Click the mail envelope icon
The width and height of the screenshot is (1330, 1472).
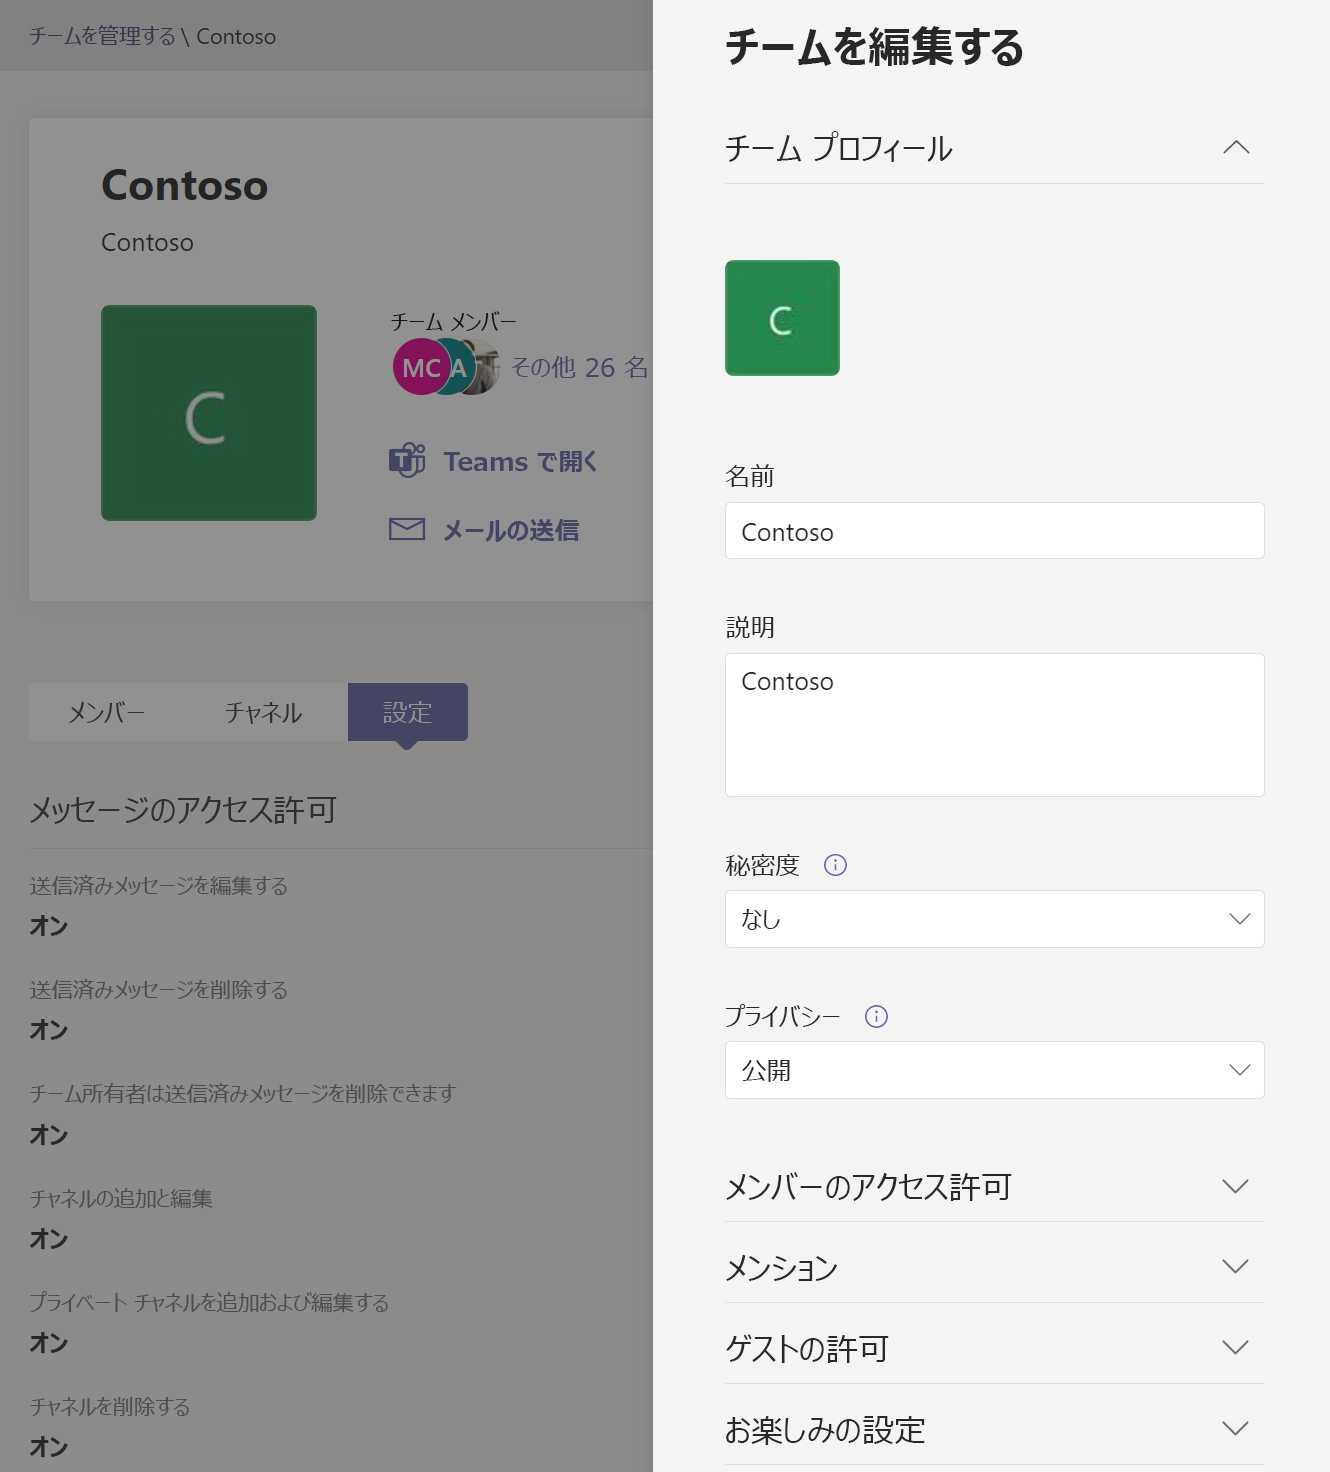coord(407,529)
